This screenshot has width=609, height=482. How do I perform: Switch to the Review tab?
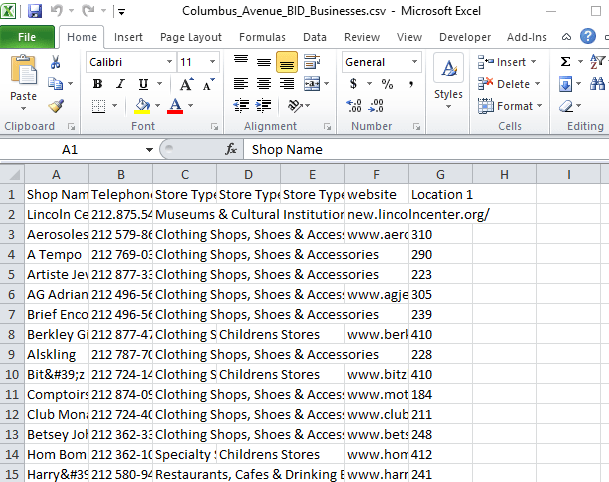(x=362, y=37)
